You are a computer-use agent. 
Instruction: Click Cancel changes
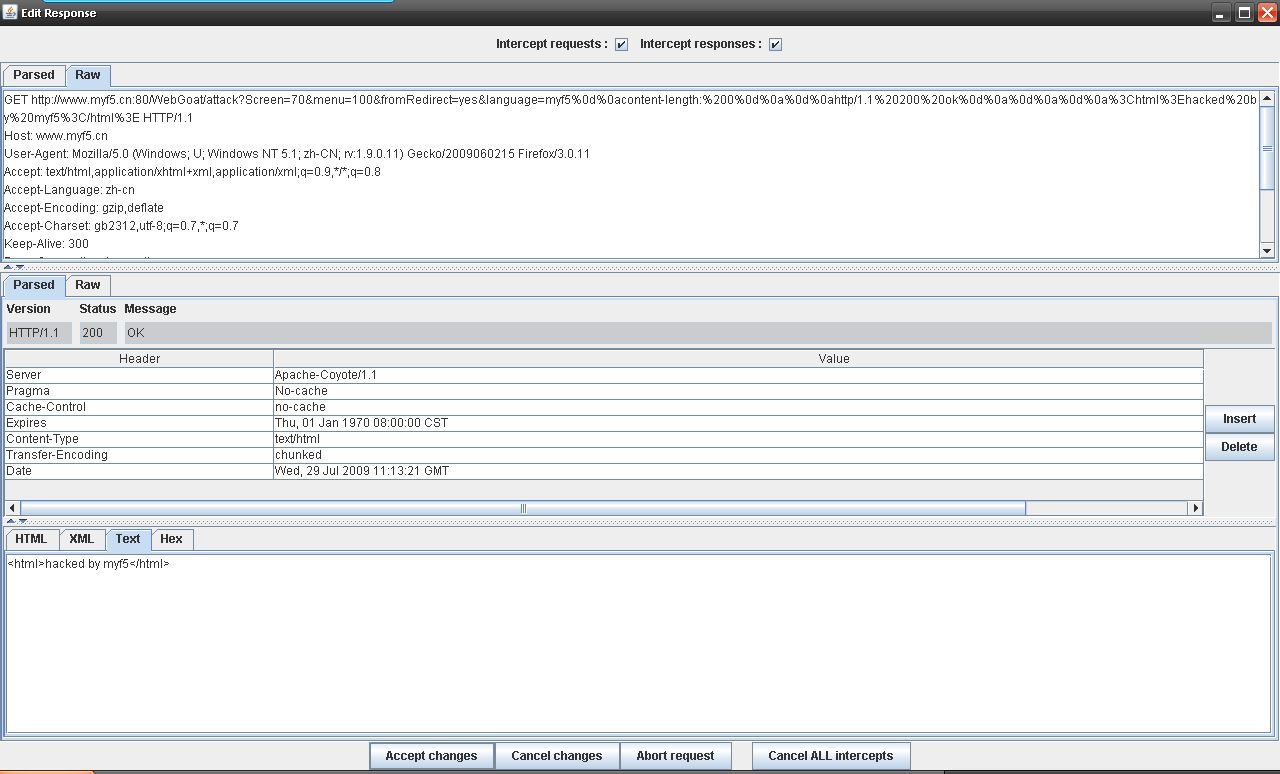pos(557,756)
